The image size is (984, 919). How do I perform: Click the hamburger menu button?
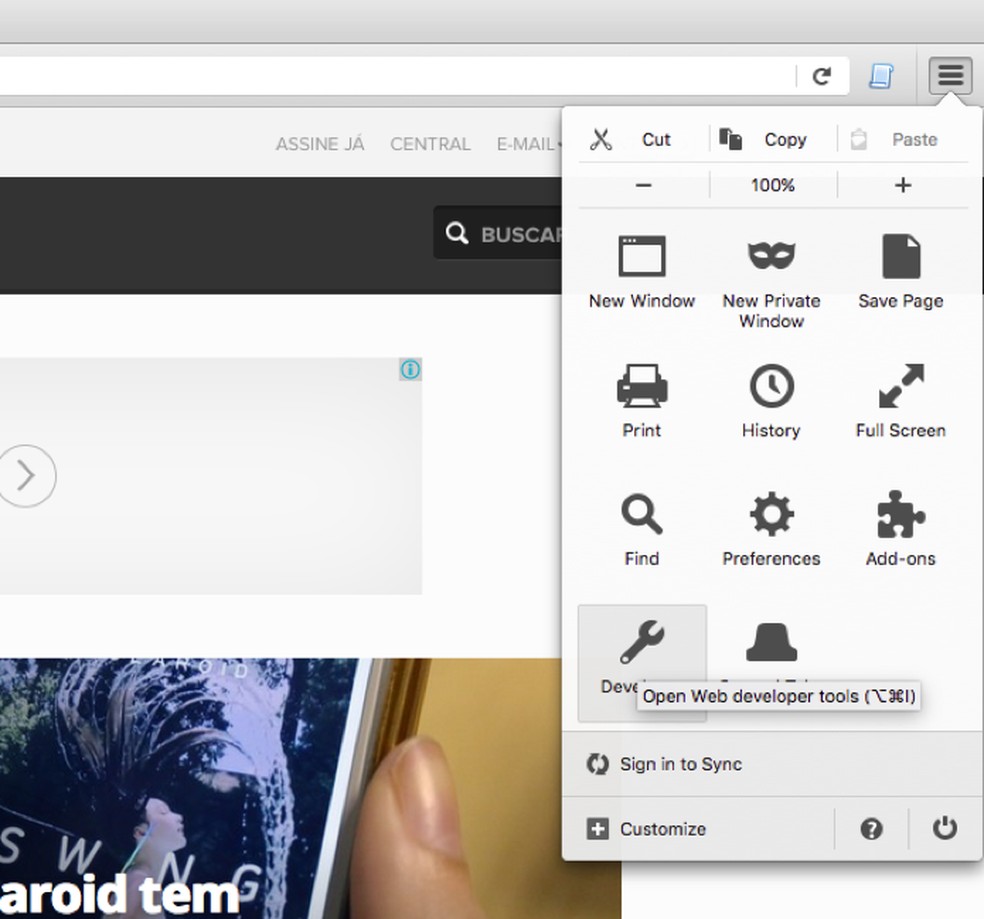950,75
